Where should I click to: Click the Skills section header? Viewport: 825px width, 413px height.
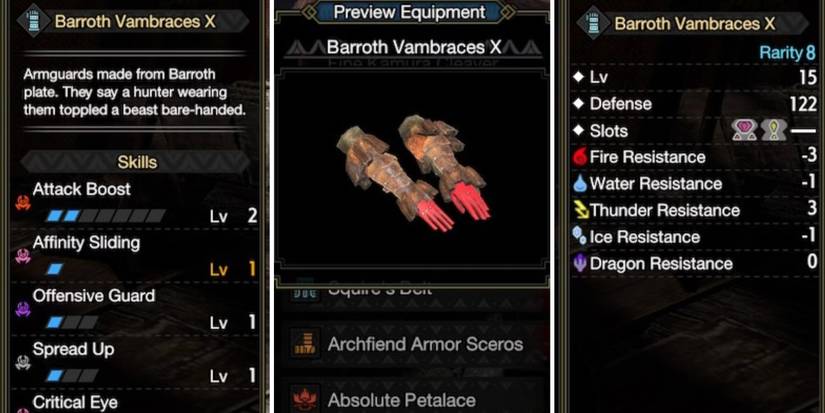(x=137, y=162)
